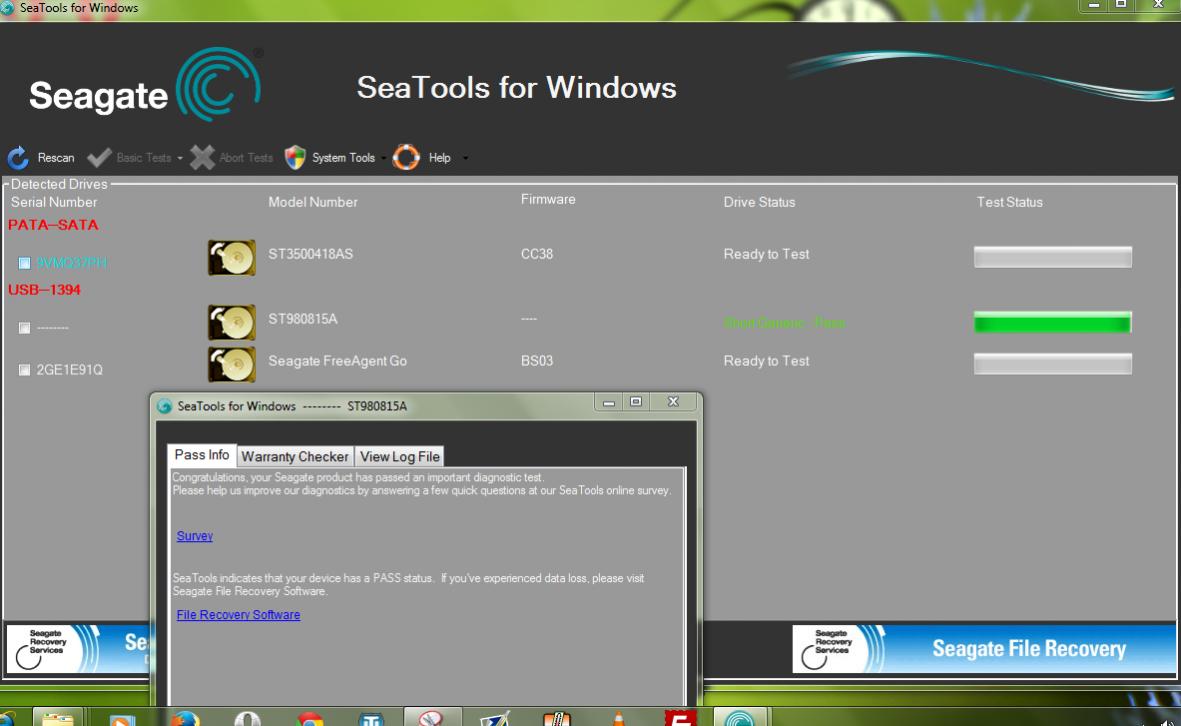Click the Help lifebuoy icon
1181x726 pixels.
[x=405, y=158]
